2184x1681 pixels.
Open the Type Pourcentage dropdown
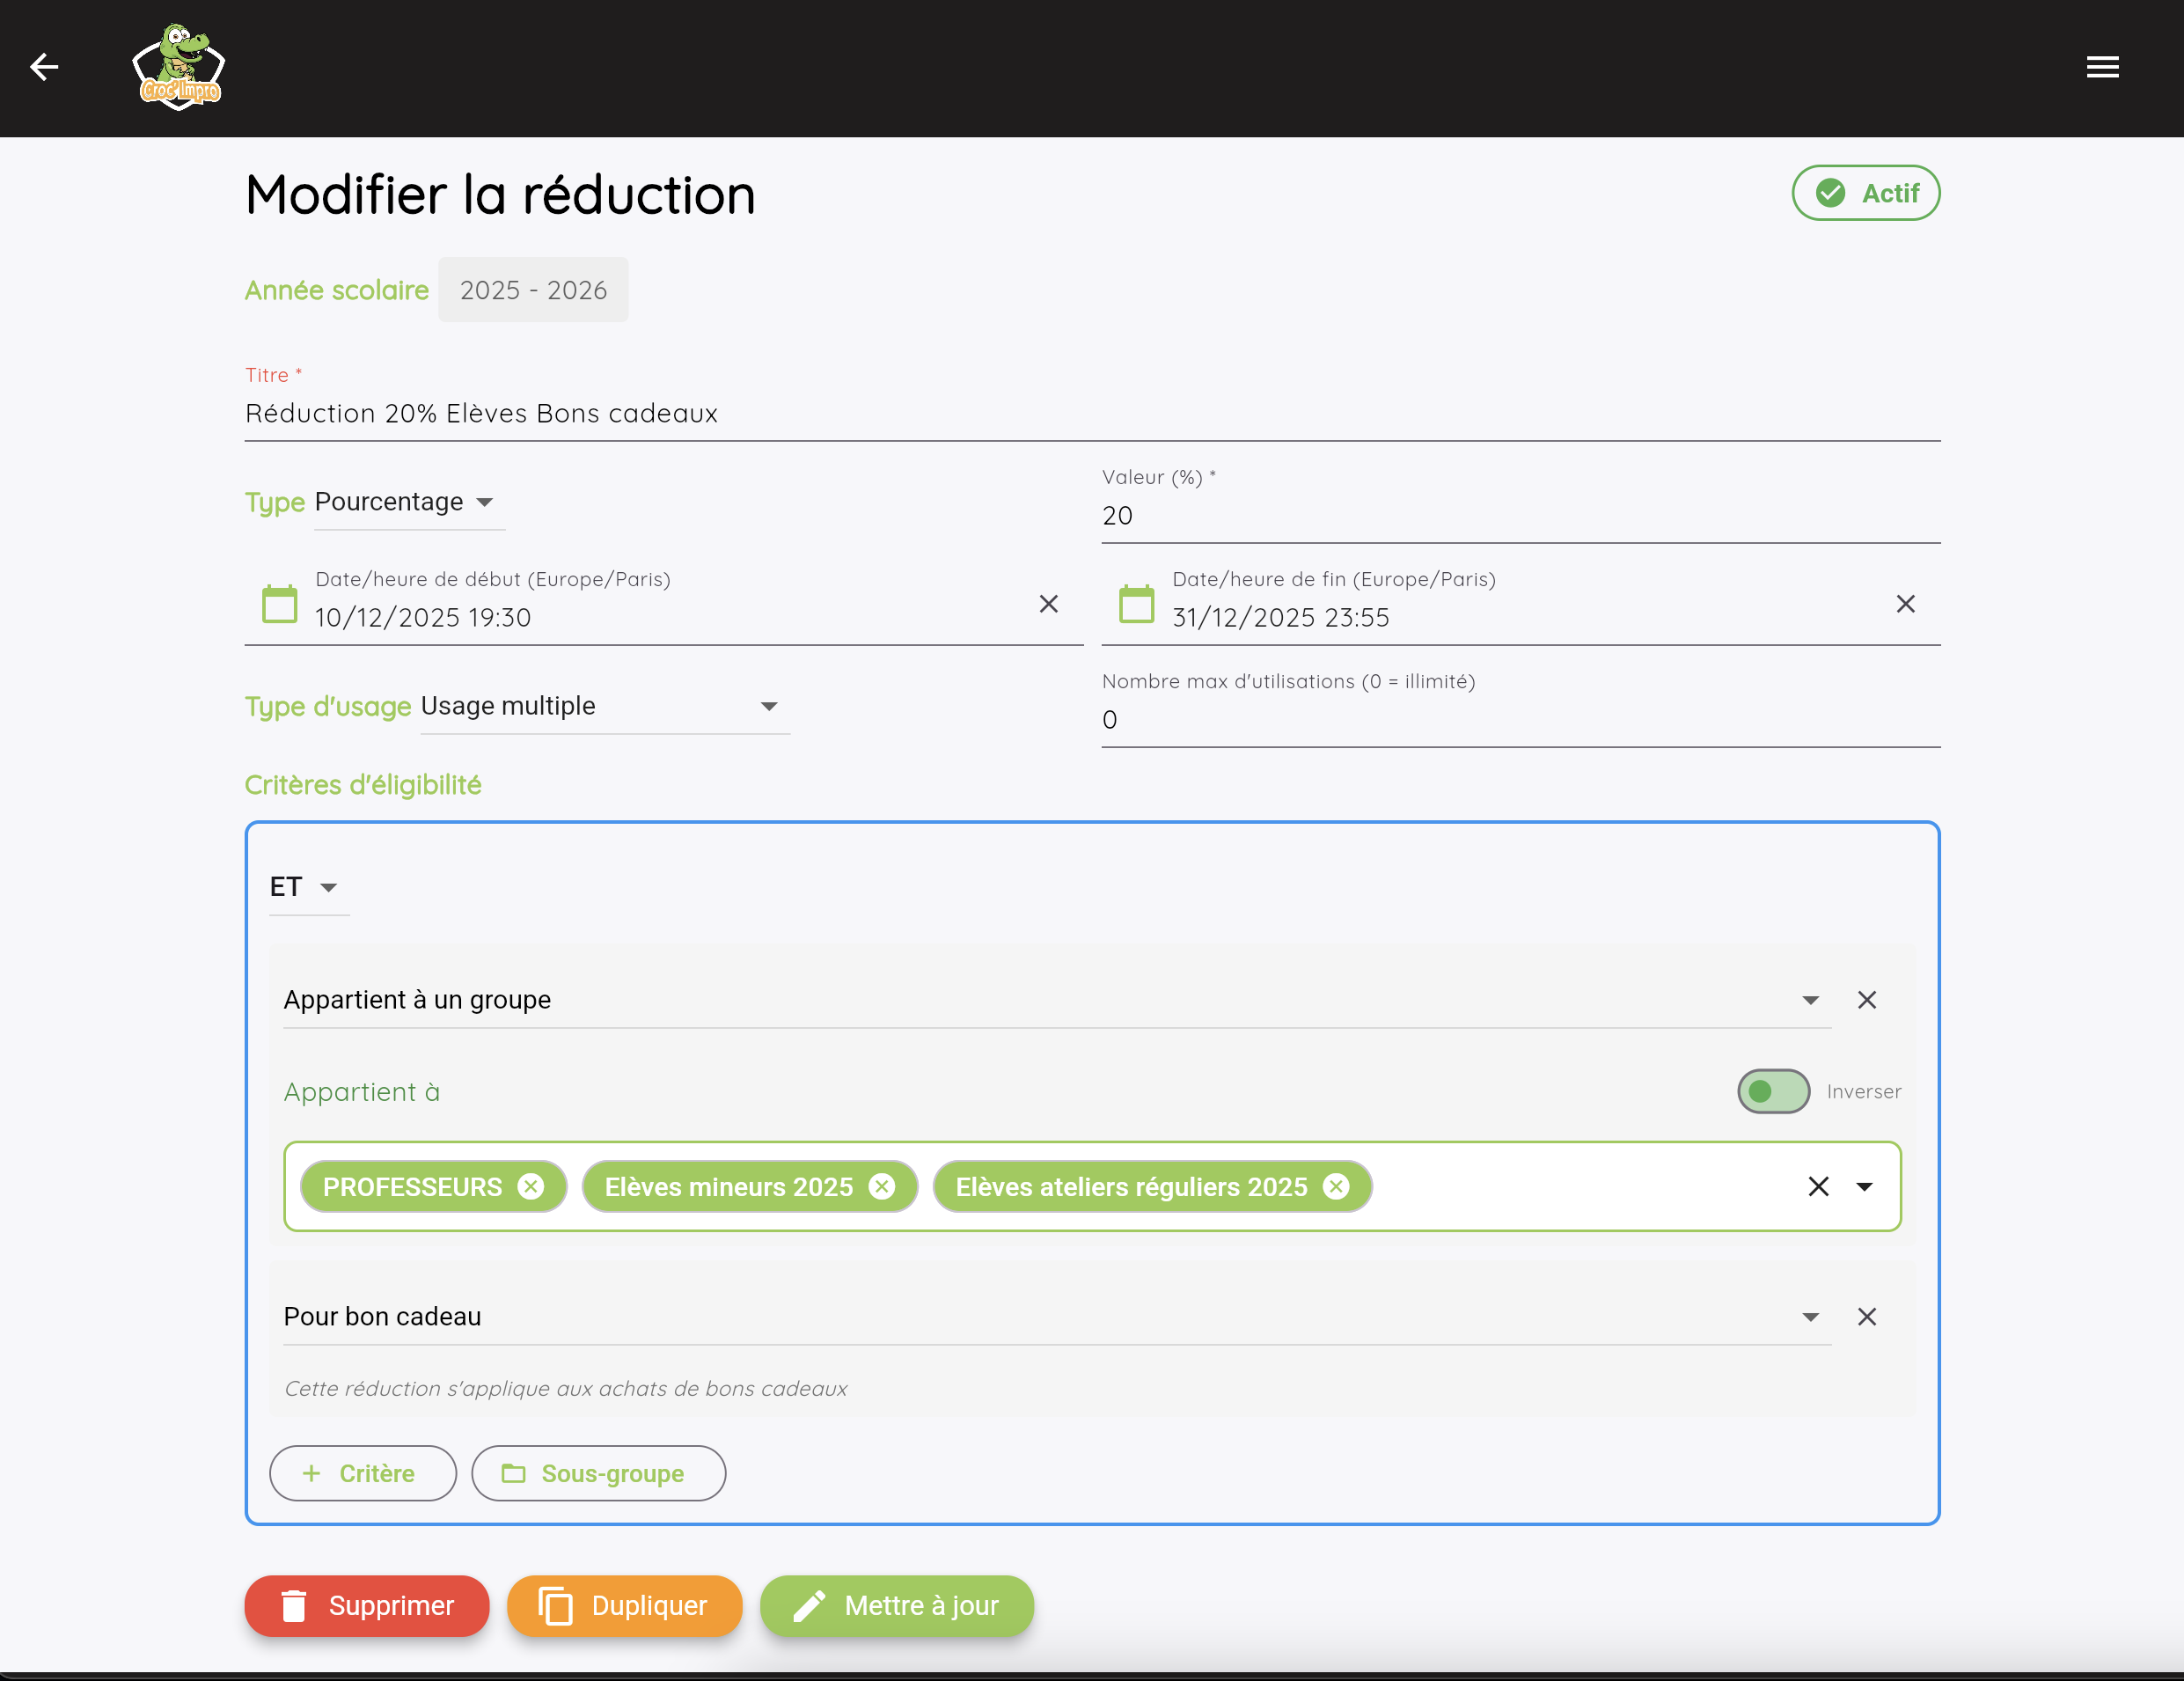400,502
